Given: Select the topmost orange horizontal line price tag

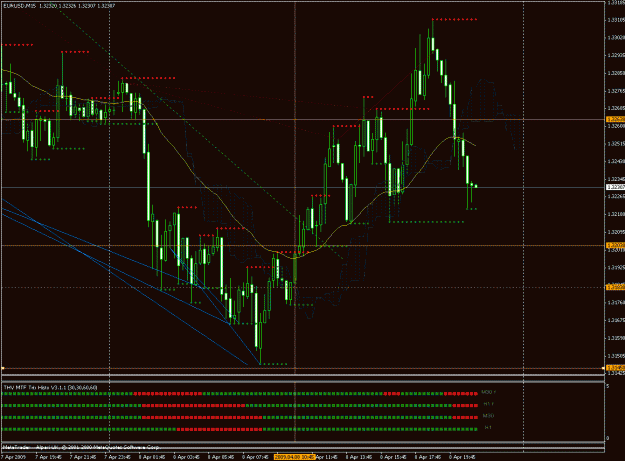Looking at the screenshot, I should [x=615, y=119].
